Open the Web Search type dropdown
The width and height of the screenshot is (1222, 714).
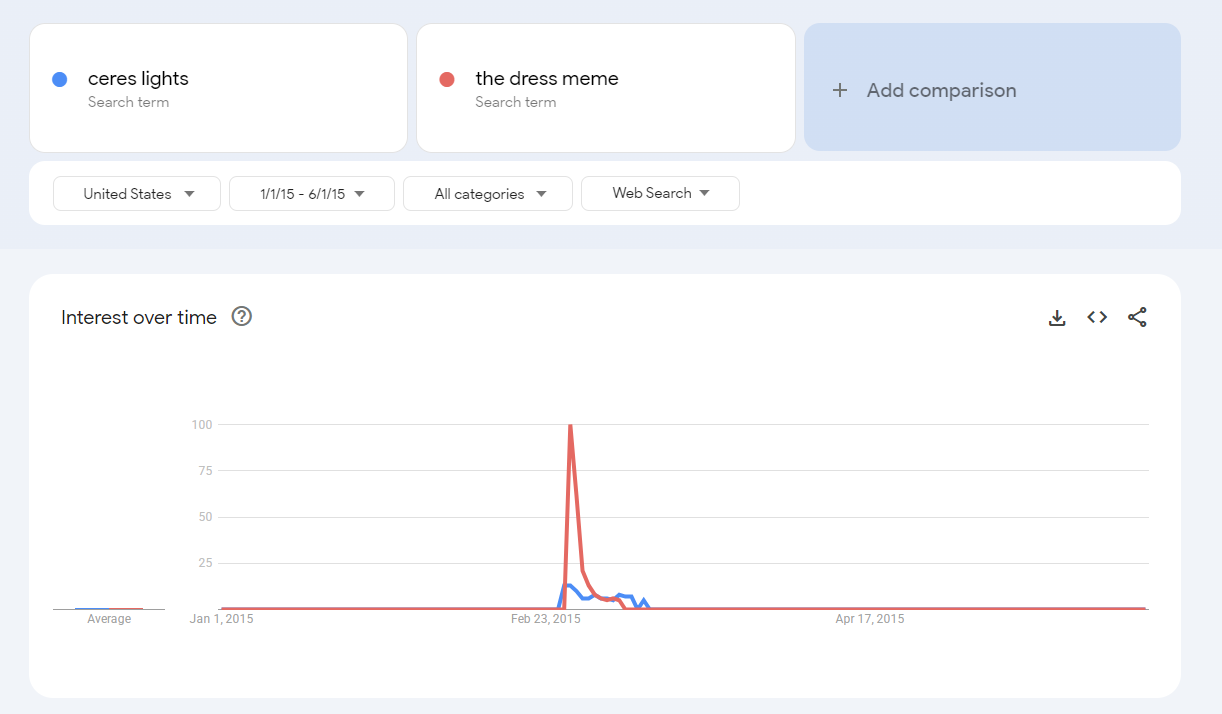point(660,194)
